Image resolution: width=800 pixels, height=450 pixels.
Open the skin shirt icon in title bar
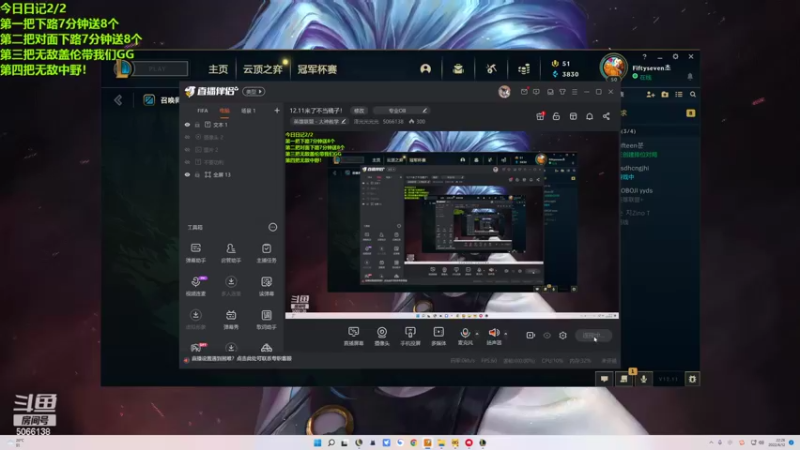[562, 92]
